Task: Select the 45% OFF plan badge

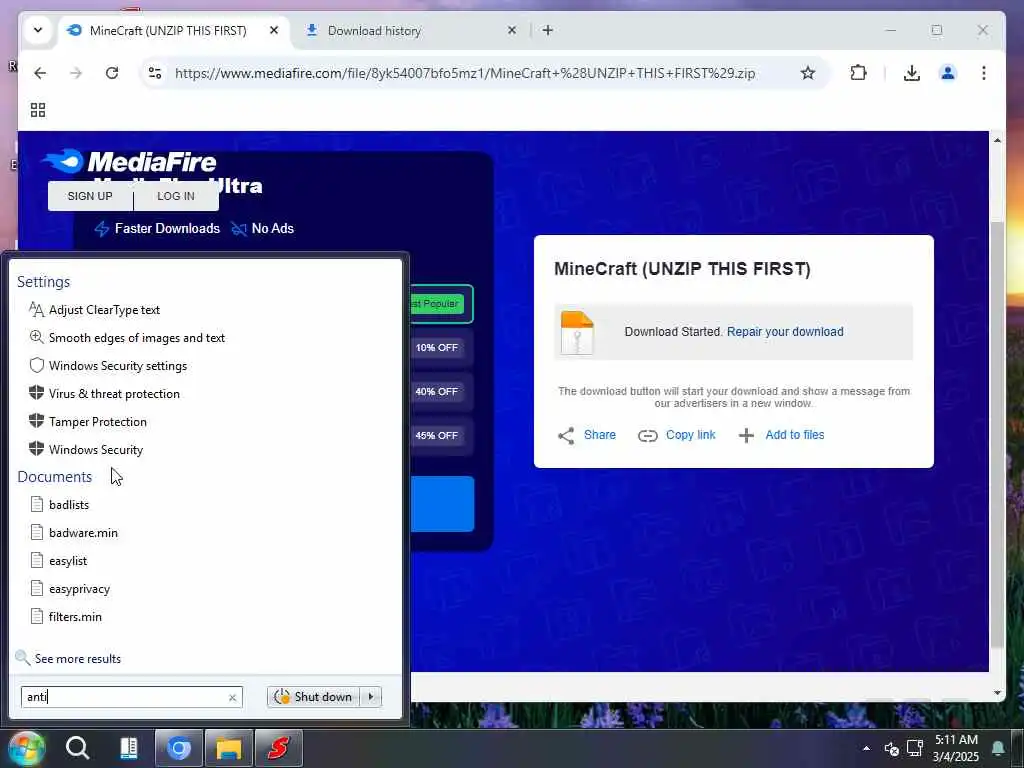Action: pyautogui.click(x=437, y=435)
